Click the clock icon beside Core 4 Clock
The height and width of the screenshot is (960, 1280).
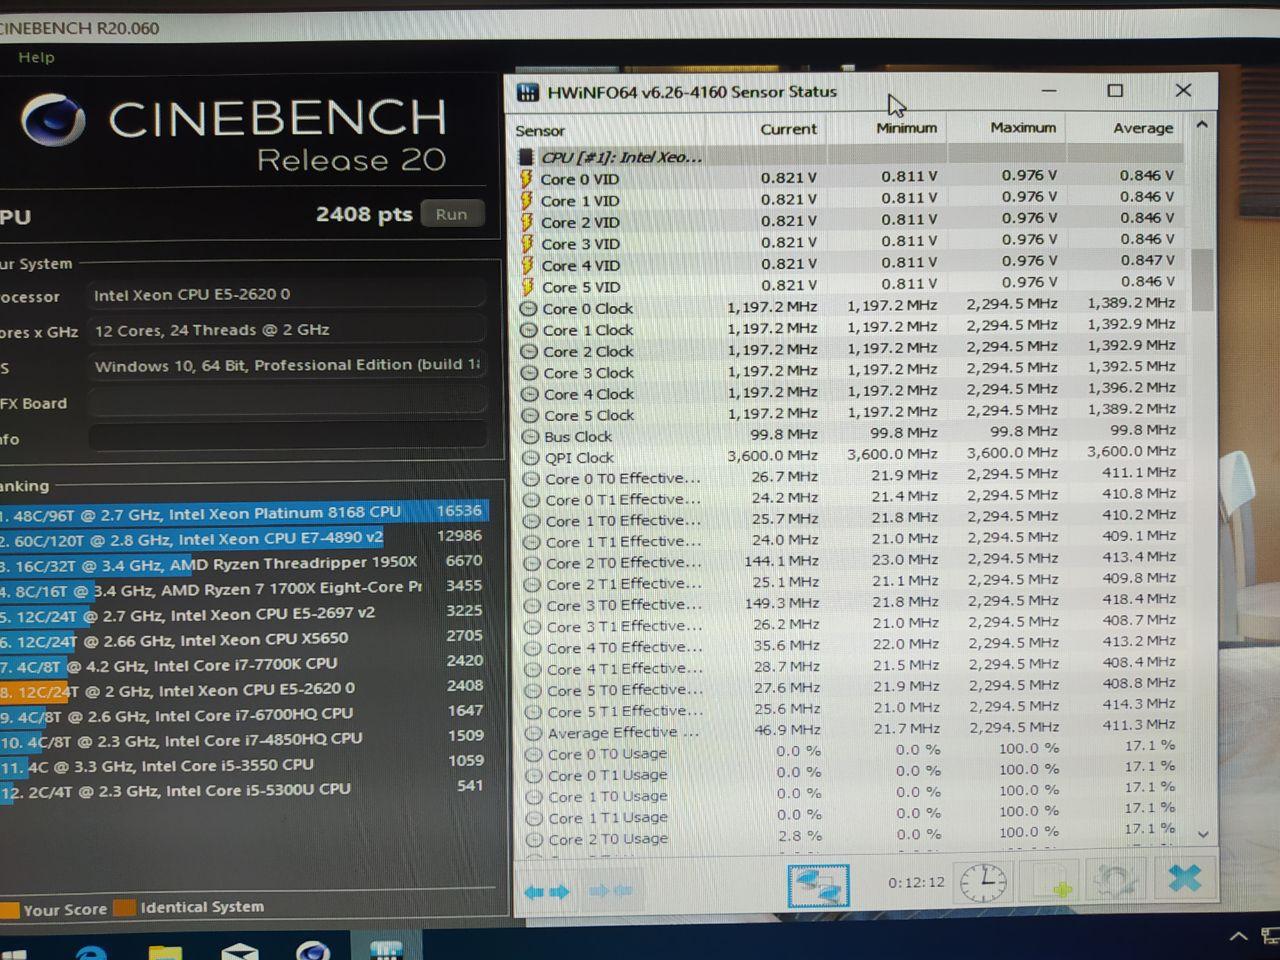(530, 393)
